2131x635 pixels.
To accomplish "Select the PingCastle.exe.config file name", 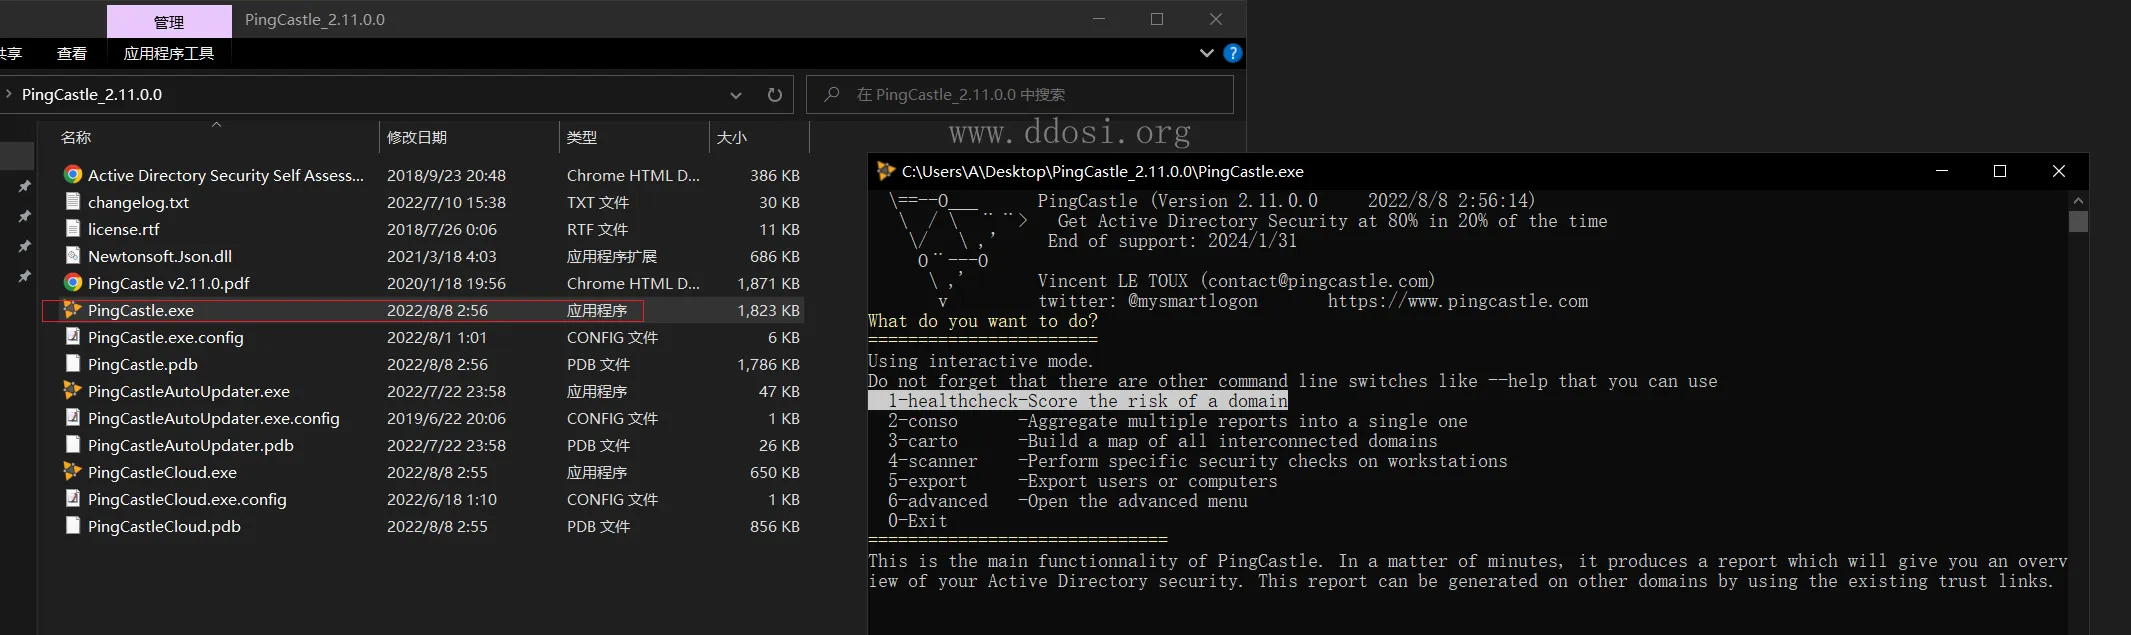I will pos(166,337).
